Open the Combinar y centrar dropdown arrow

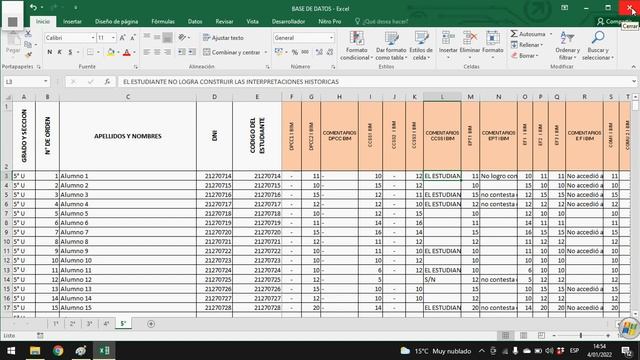(x=266, y=52)
